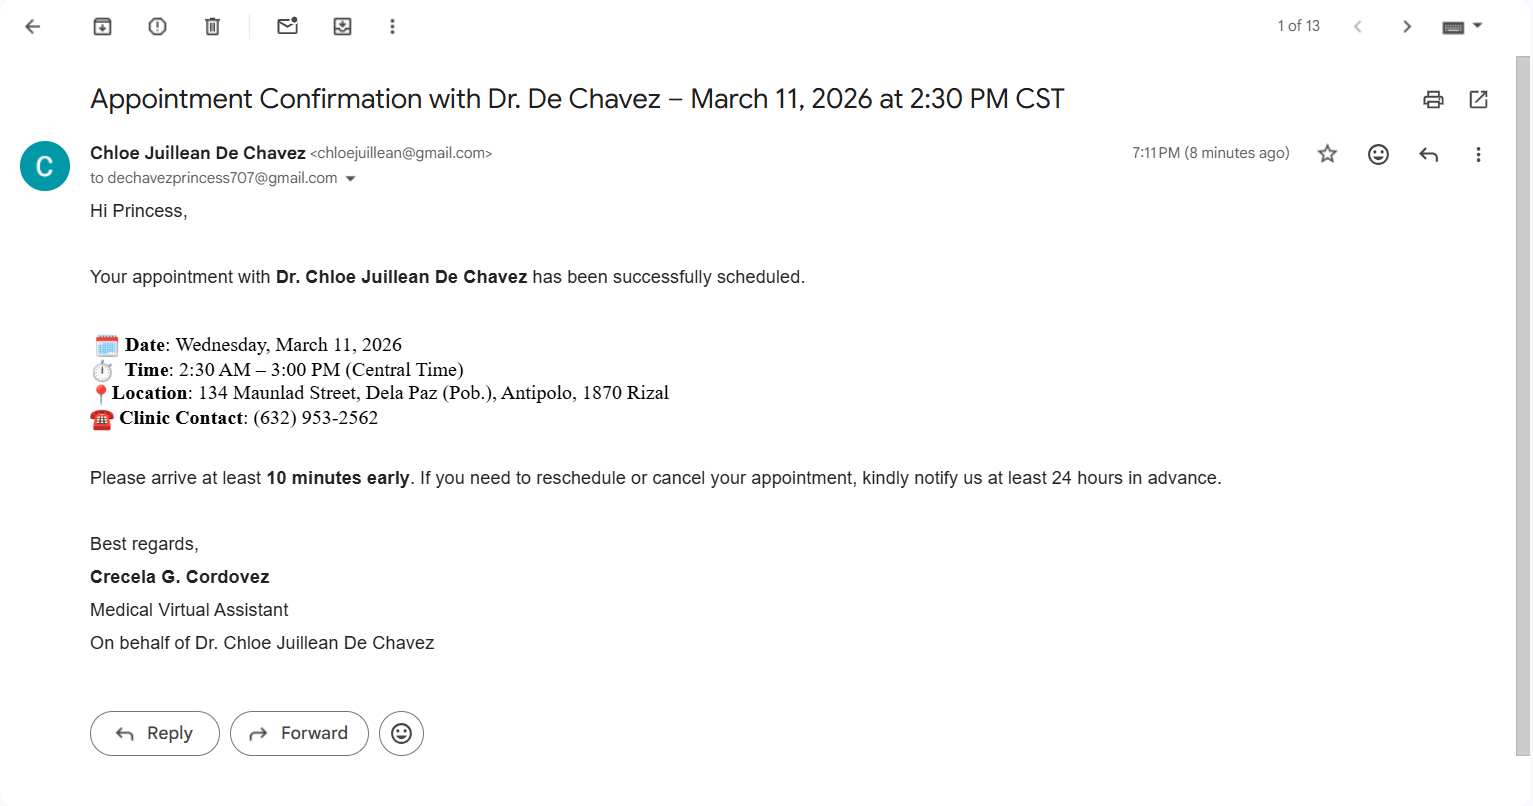
Task: Click emoji reaction button beside Forward
Action: (401, 733)
